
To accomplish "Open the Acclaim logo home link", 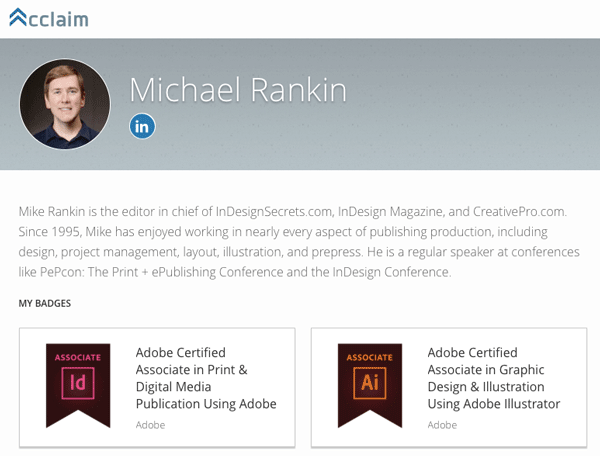I will click(x=49, y=18).
